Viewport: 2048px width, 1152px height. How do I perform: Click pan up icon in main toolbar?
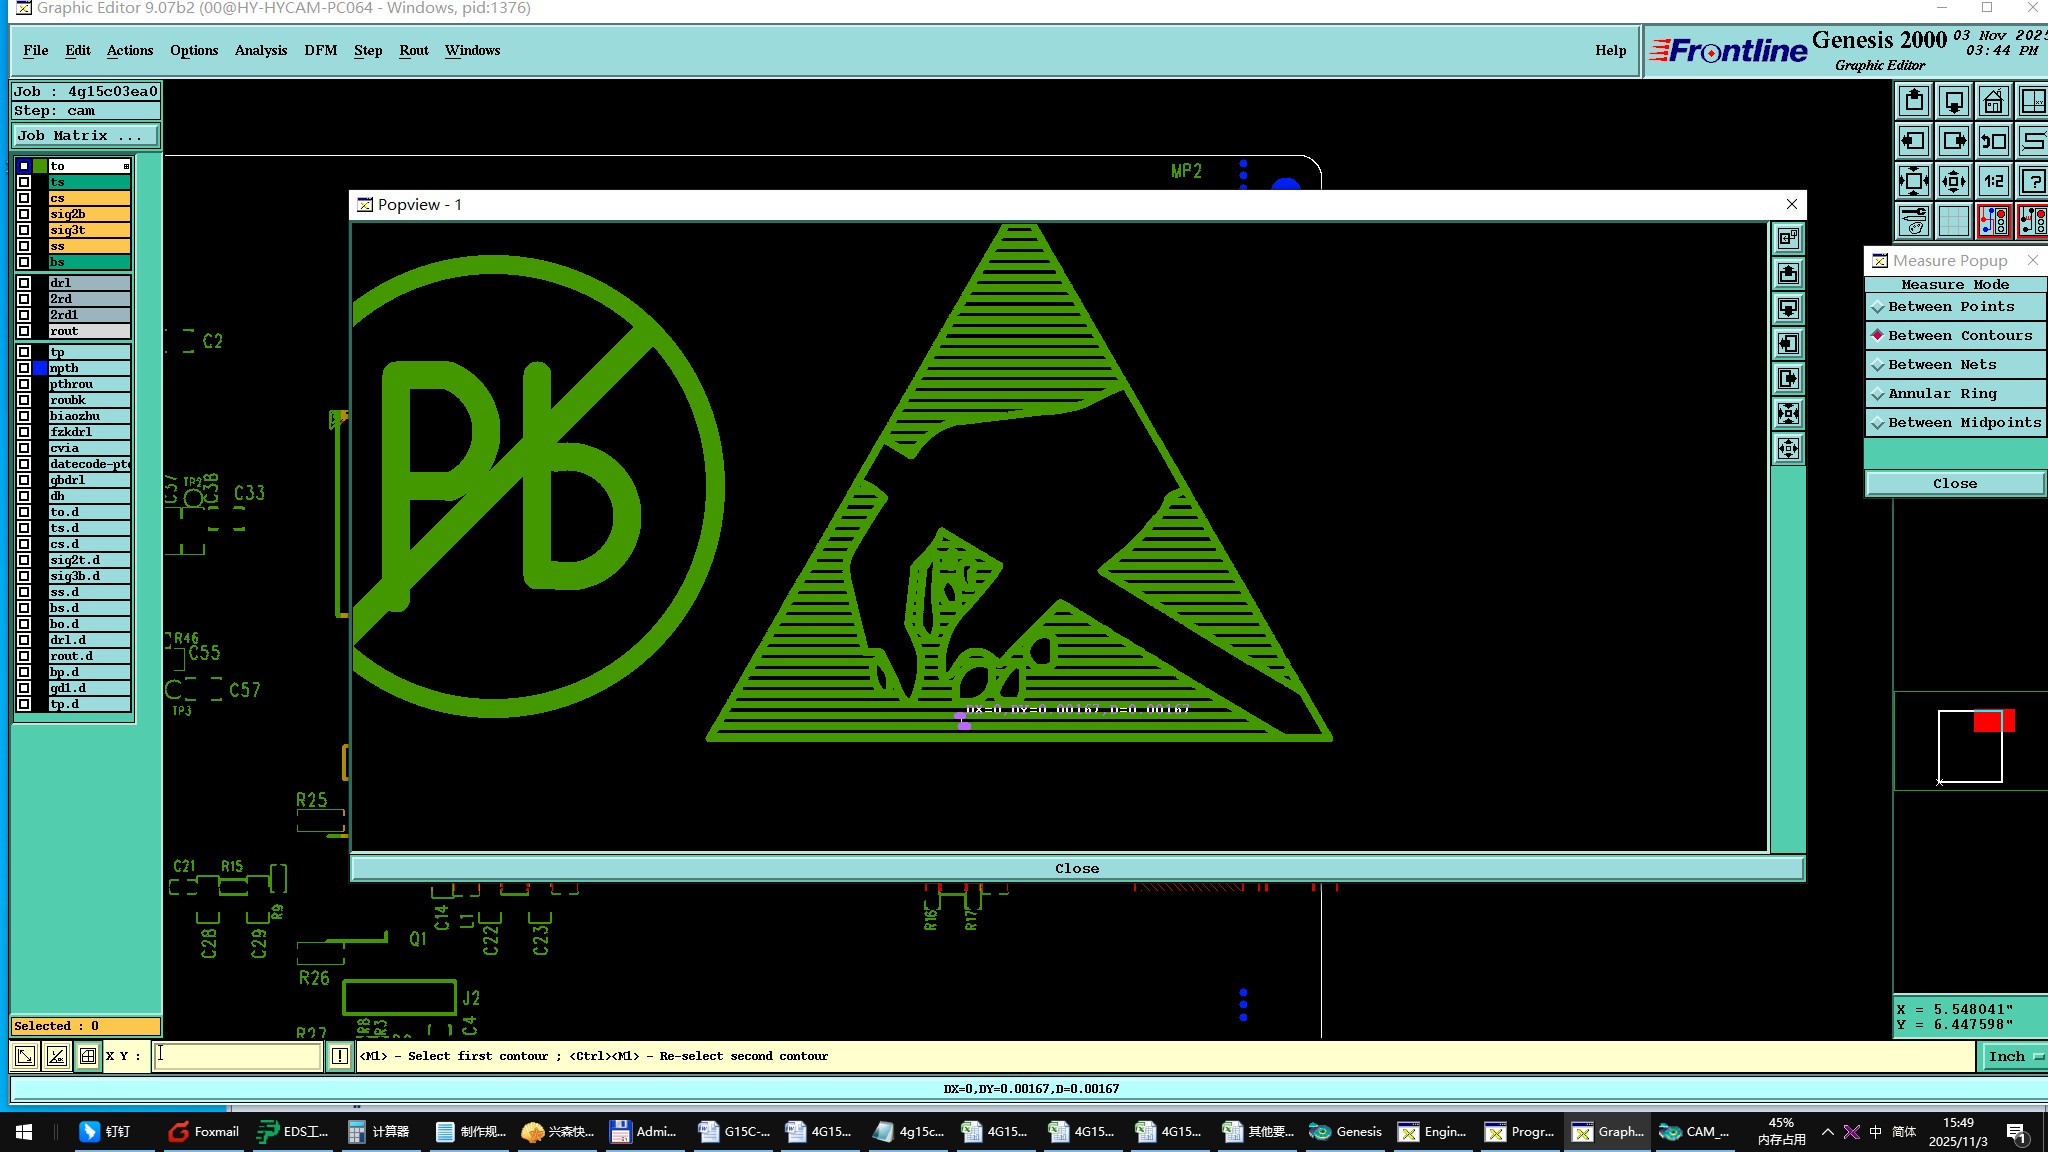[x=1913, y=101]
